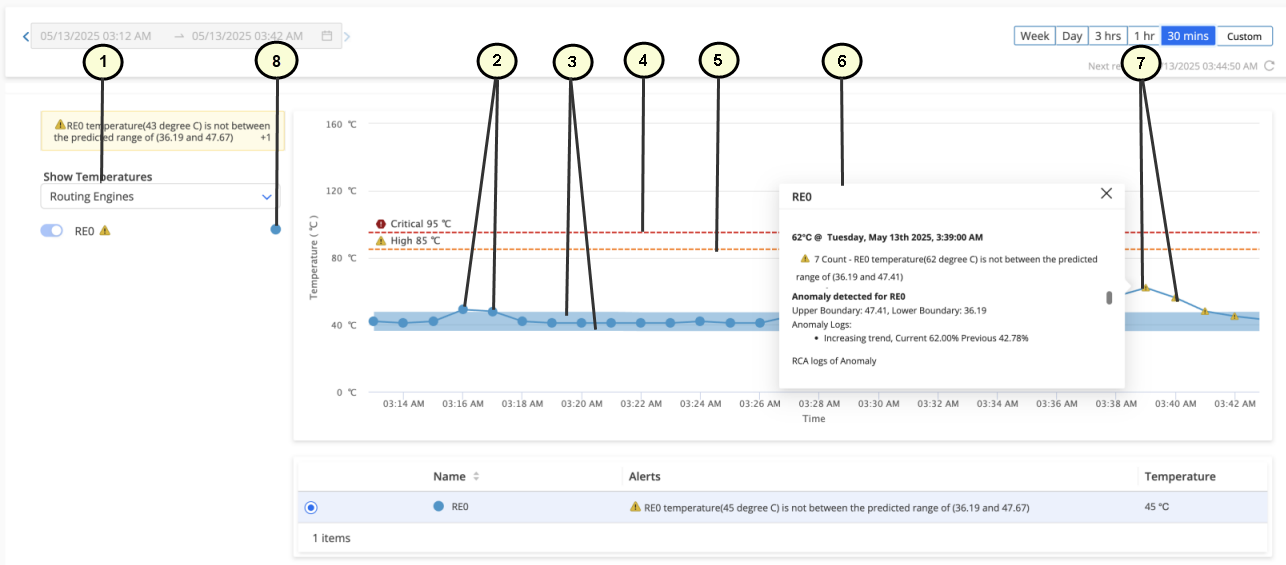1286x565 pixels.
Task: Click the Critical 95 °C red icon
Action: (380, 224)
